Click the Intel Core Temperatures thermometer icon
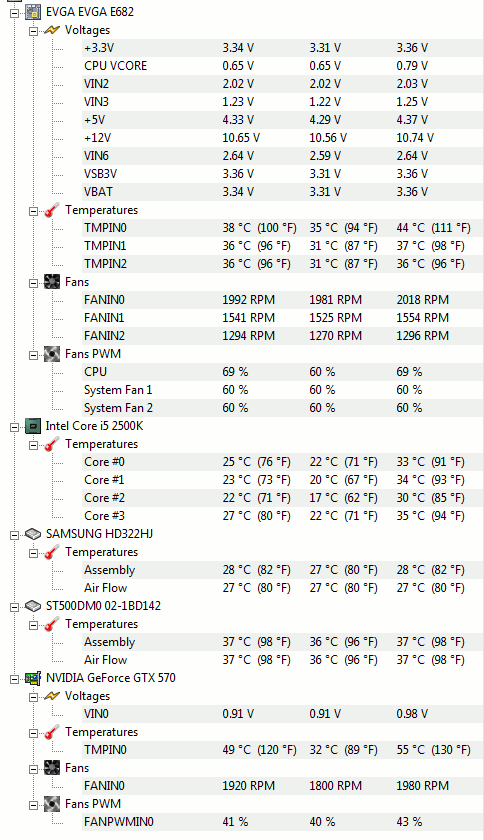Screen dimensions: 484x840 pyautogui.click(x=51, y=445)
